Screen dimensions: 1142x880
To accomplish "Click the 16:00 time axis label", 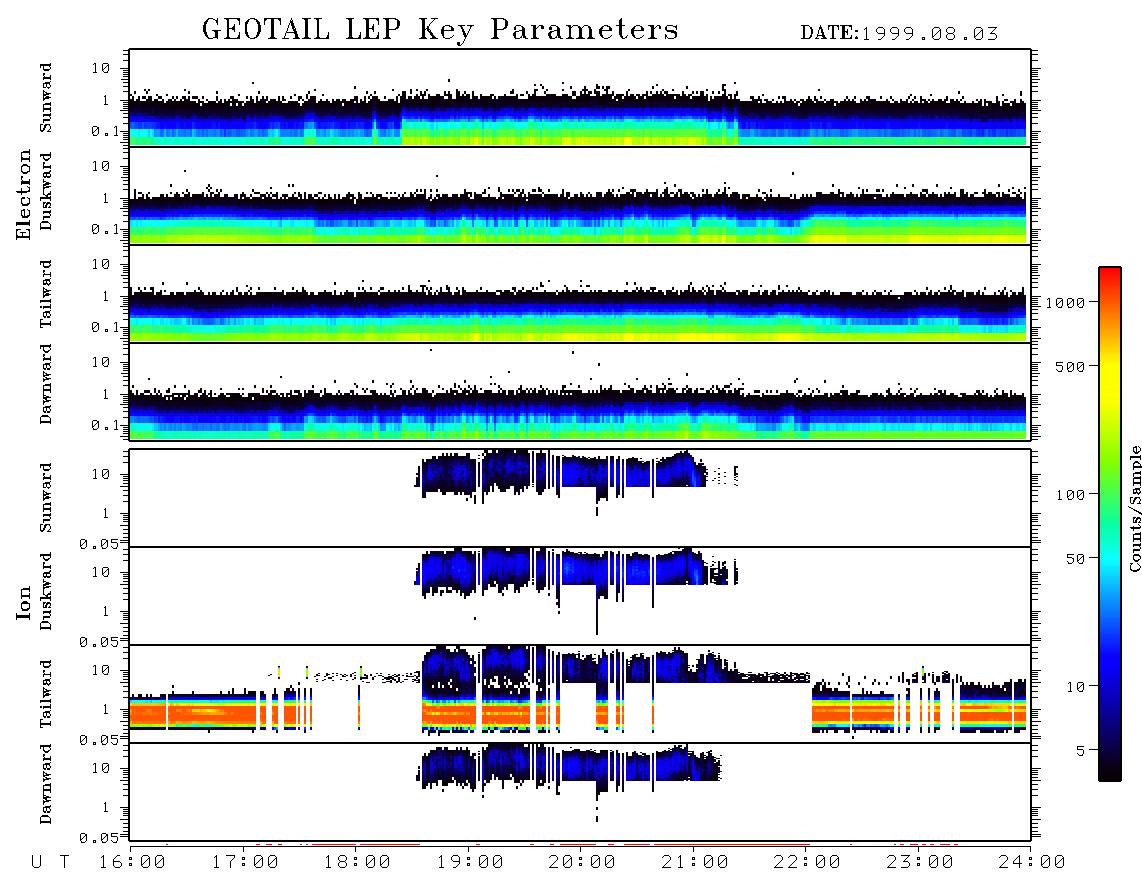I will tap(133, 862).
